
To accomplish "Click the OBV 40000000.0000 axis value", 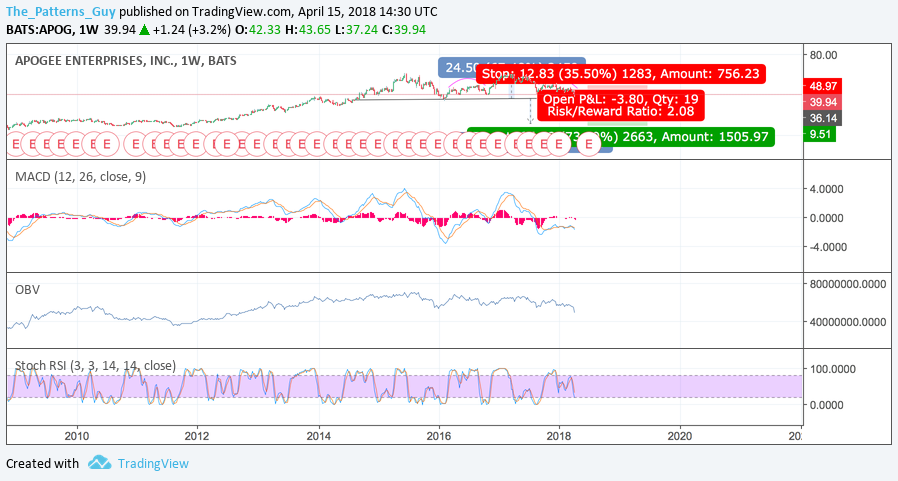I will 848,322.
